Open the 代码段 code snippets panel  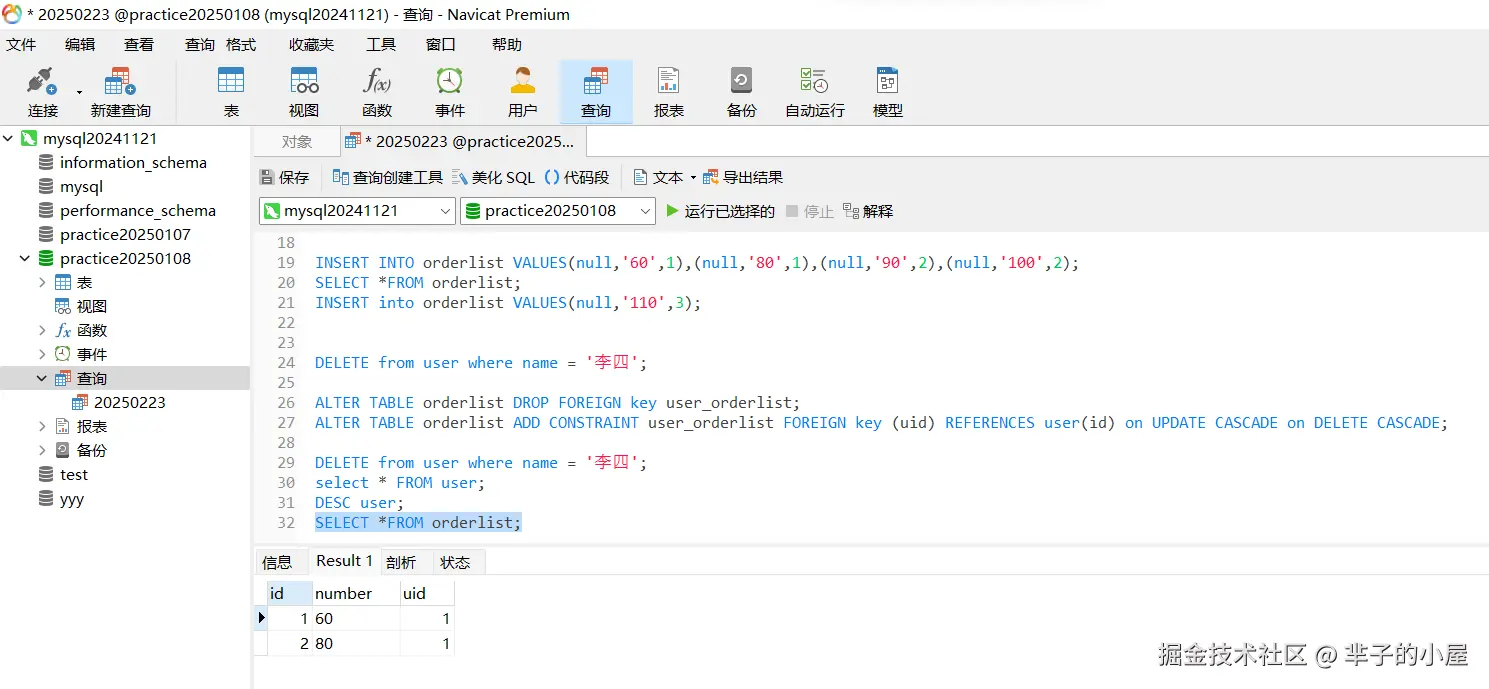577,177
